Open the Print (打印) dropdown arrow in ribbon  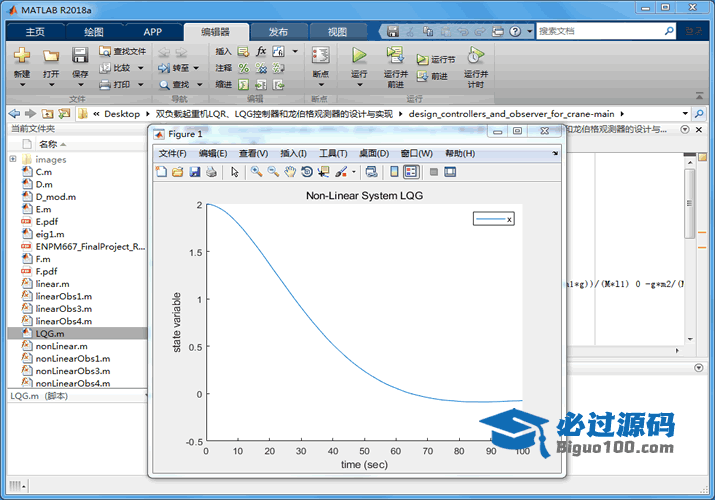pos(140,84)
